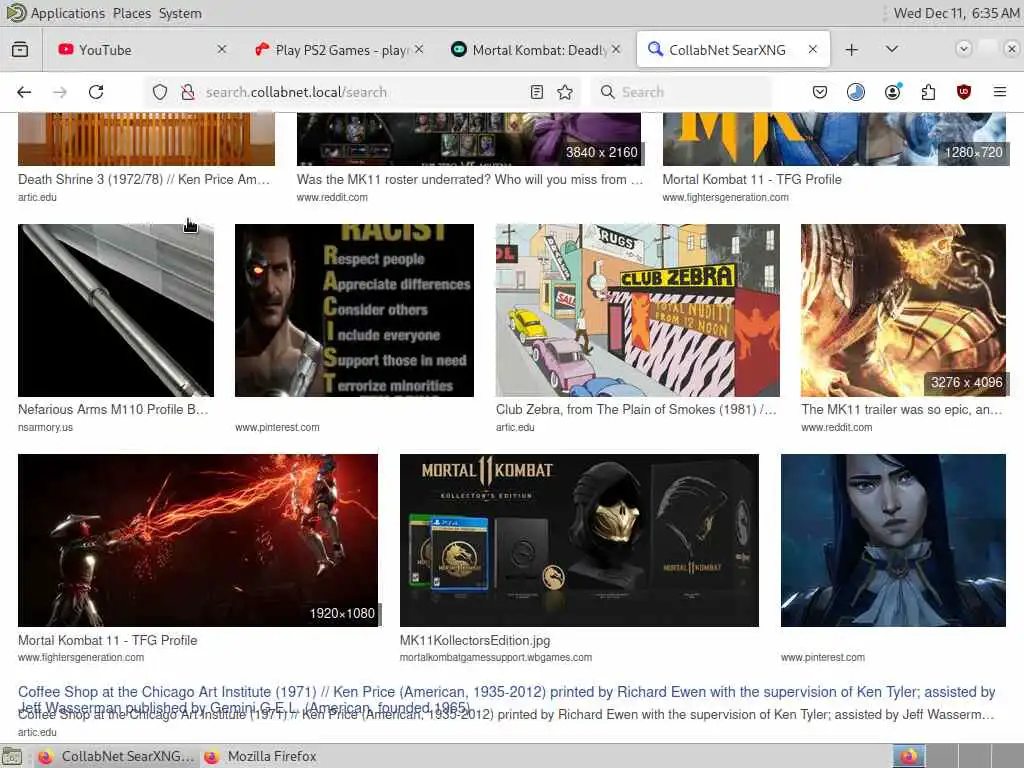This screenshot has width=1024, height=768.
Task: Open the Death Shrine 3 image thumbnail
Action: tap(146, 139)
